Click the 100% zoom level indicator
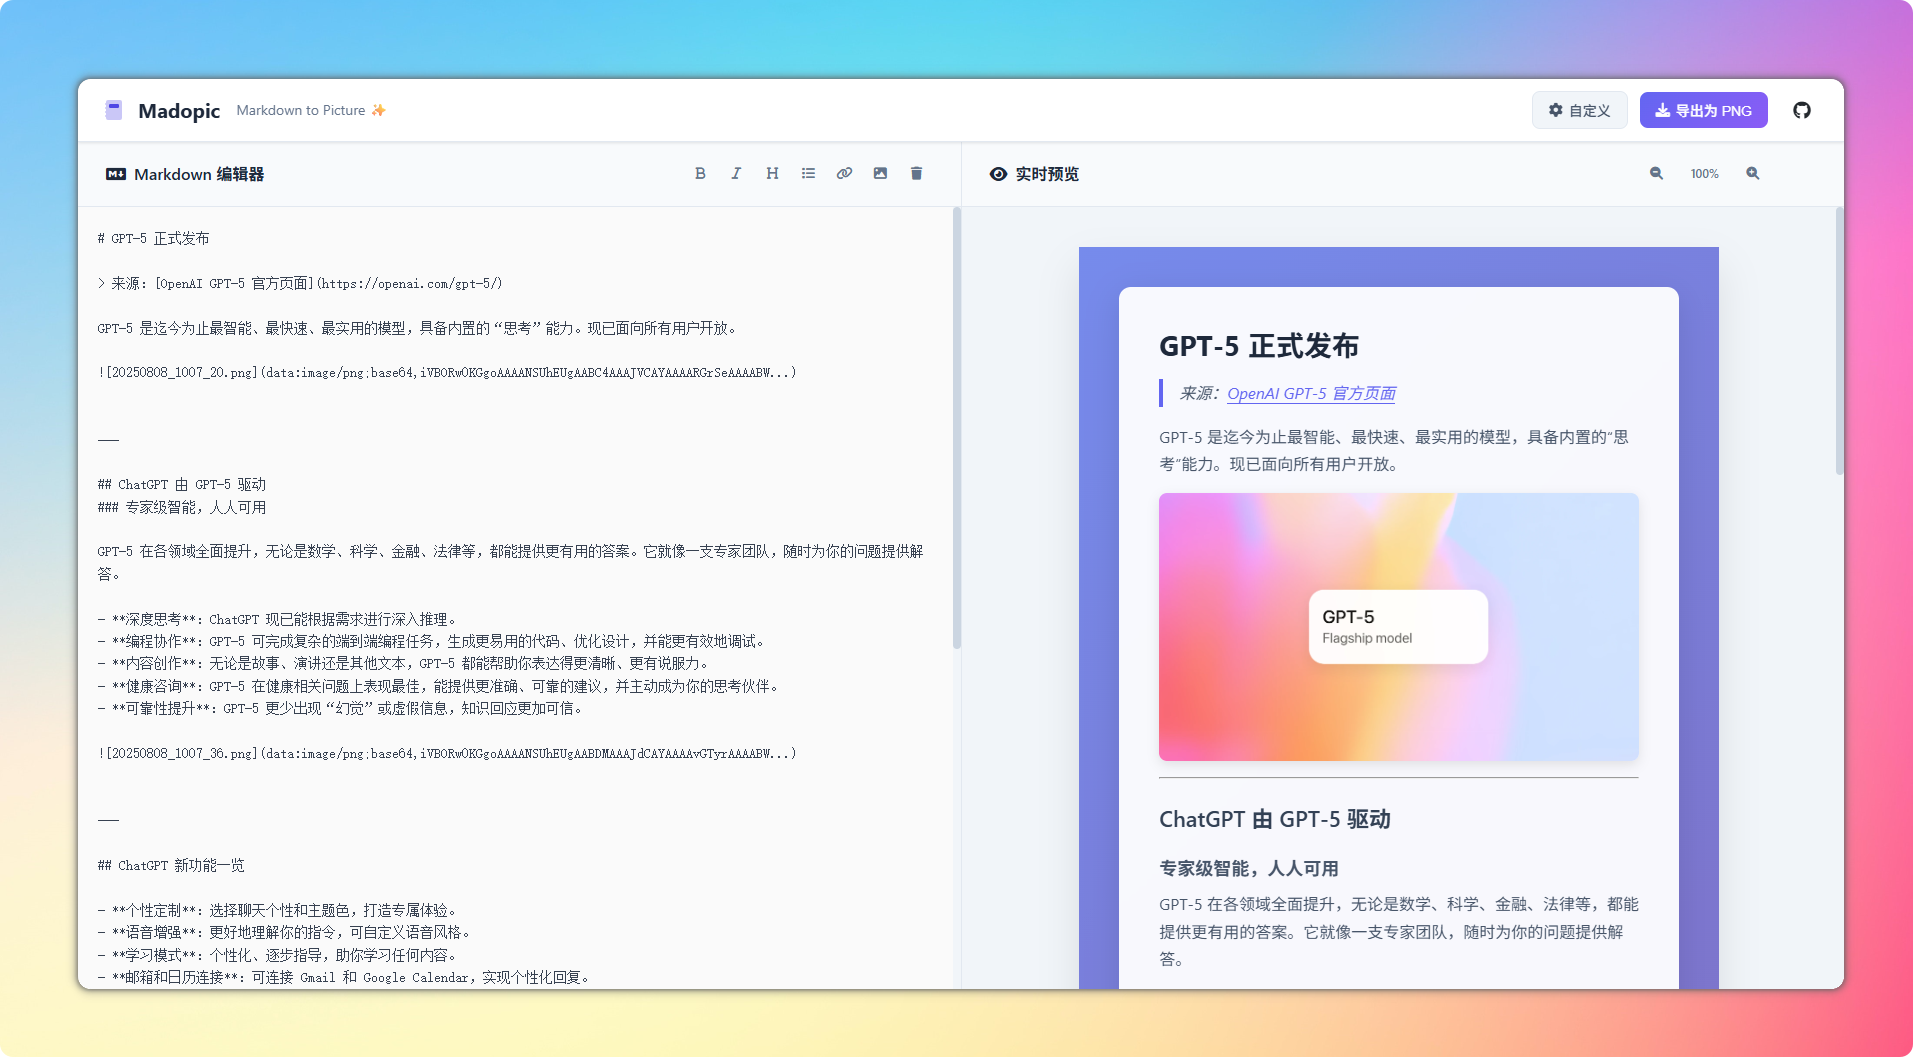 tap(1704, 173)
